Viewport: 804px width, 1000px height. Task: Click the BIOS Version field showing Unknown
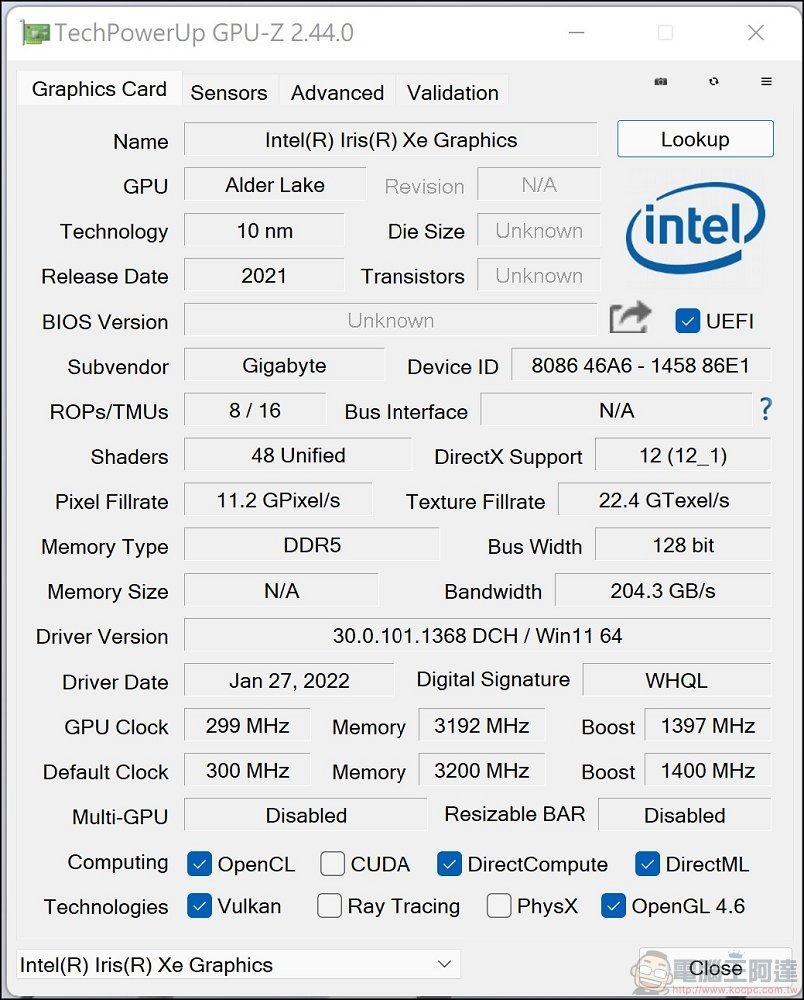[x=391, y=320]
